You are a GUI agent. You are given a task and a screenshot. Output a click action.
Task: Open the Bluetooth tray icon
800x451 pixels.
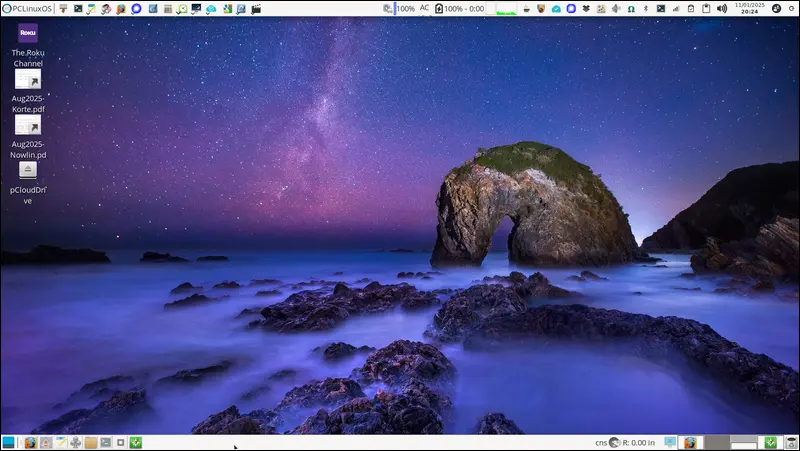coord(645,9)
